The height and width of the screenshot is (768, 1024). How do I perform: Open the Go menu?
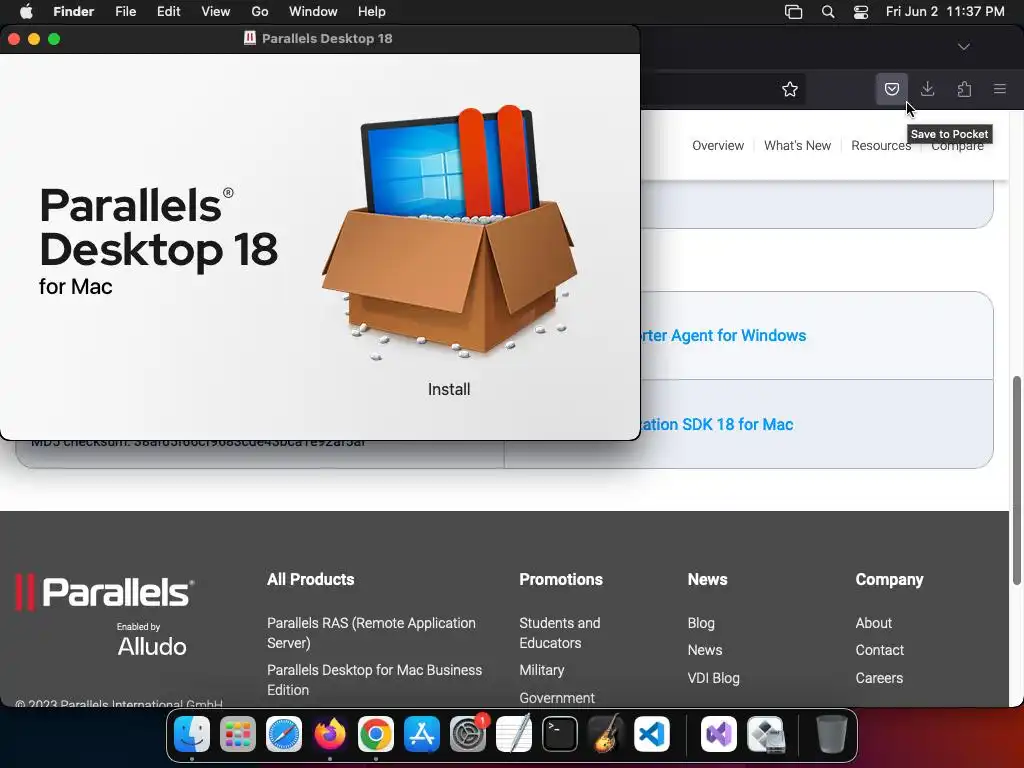[x=259, y=12]
